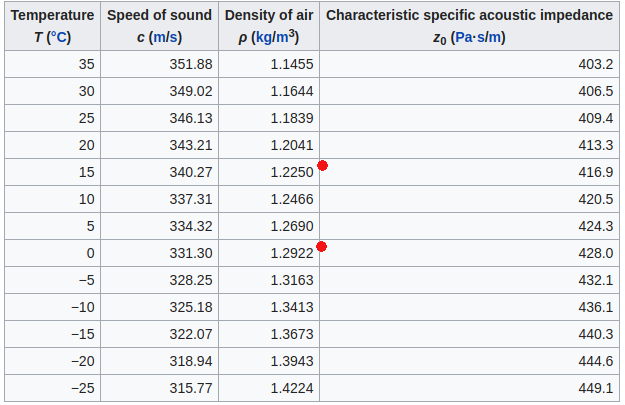Image resolution: width=625 pixels, height=405 pixels.
Task: Click the 343.21 speed value
Action: click(191, 145)
